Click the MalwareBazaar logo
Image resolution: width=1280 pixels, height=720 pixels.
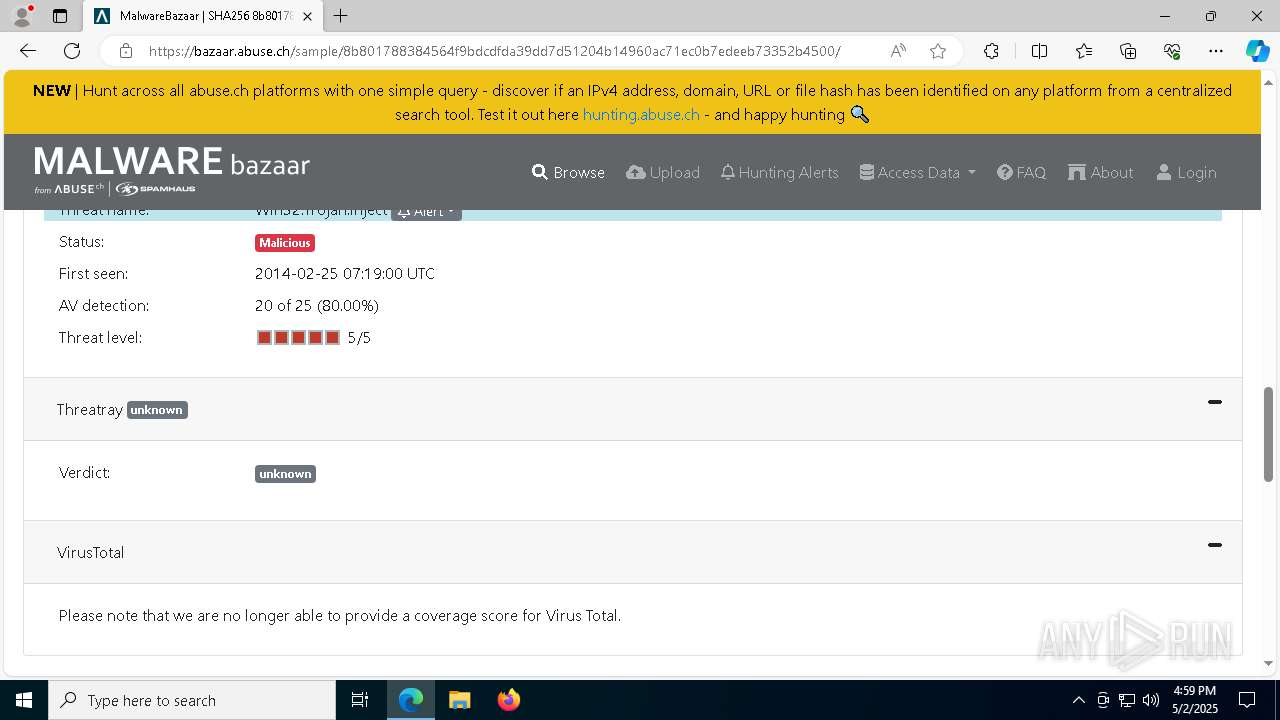pyautogui.click(x=172, y=171)
